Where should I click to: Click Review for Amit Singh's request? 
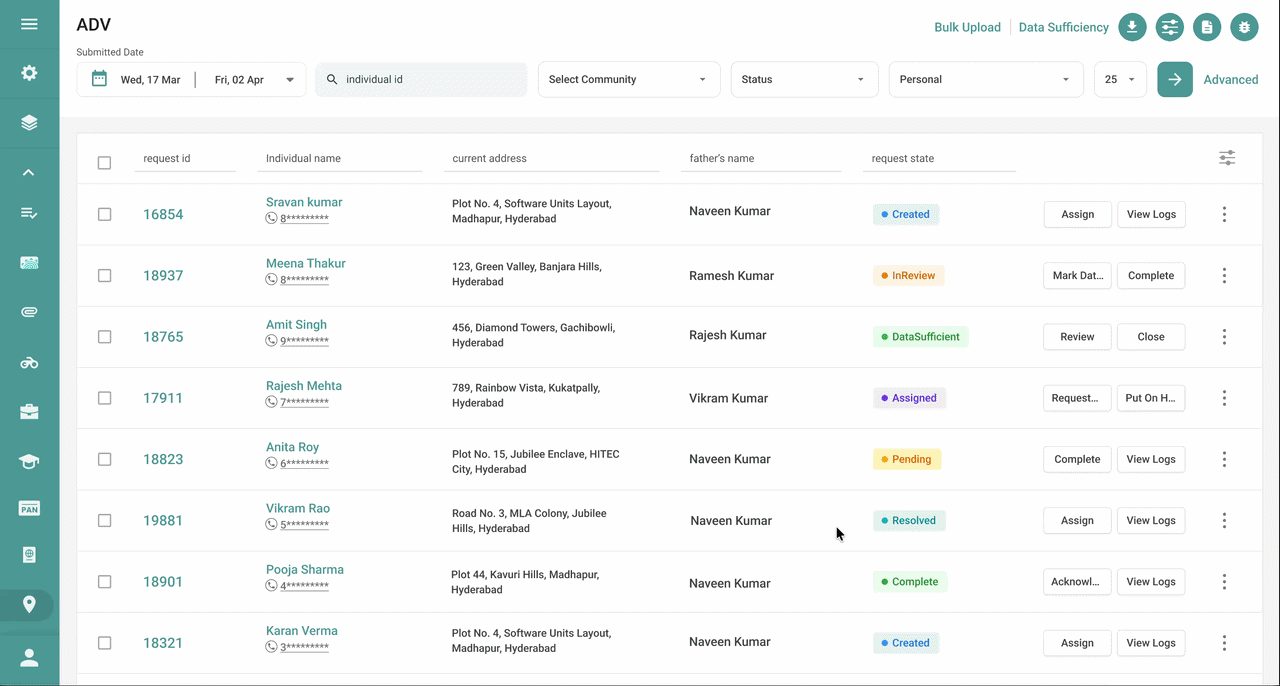coord(1077,337)
